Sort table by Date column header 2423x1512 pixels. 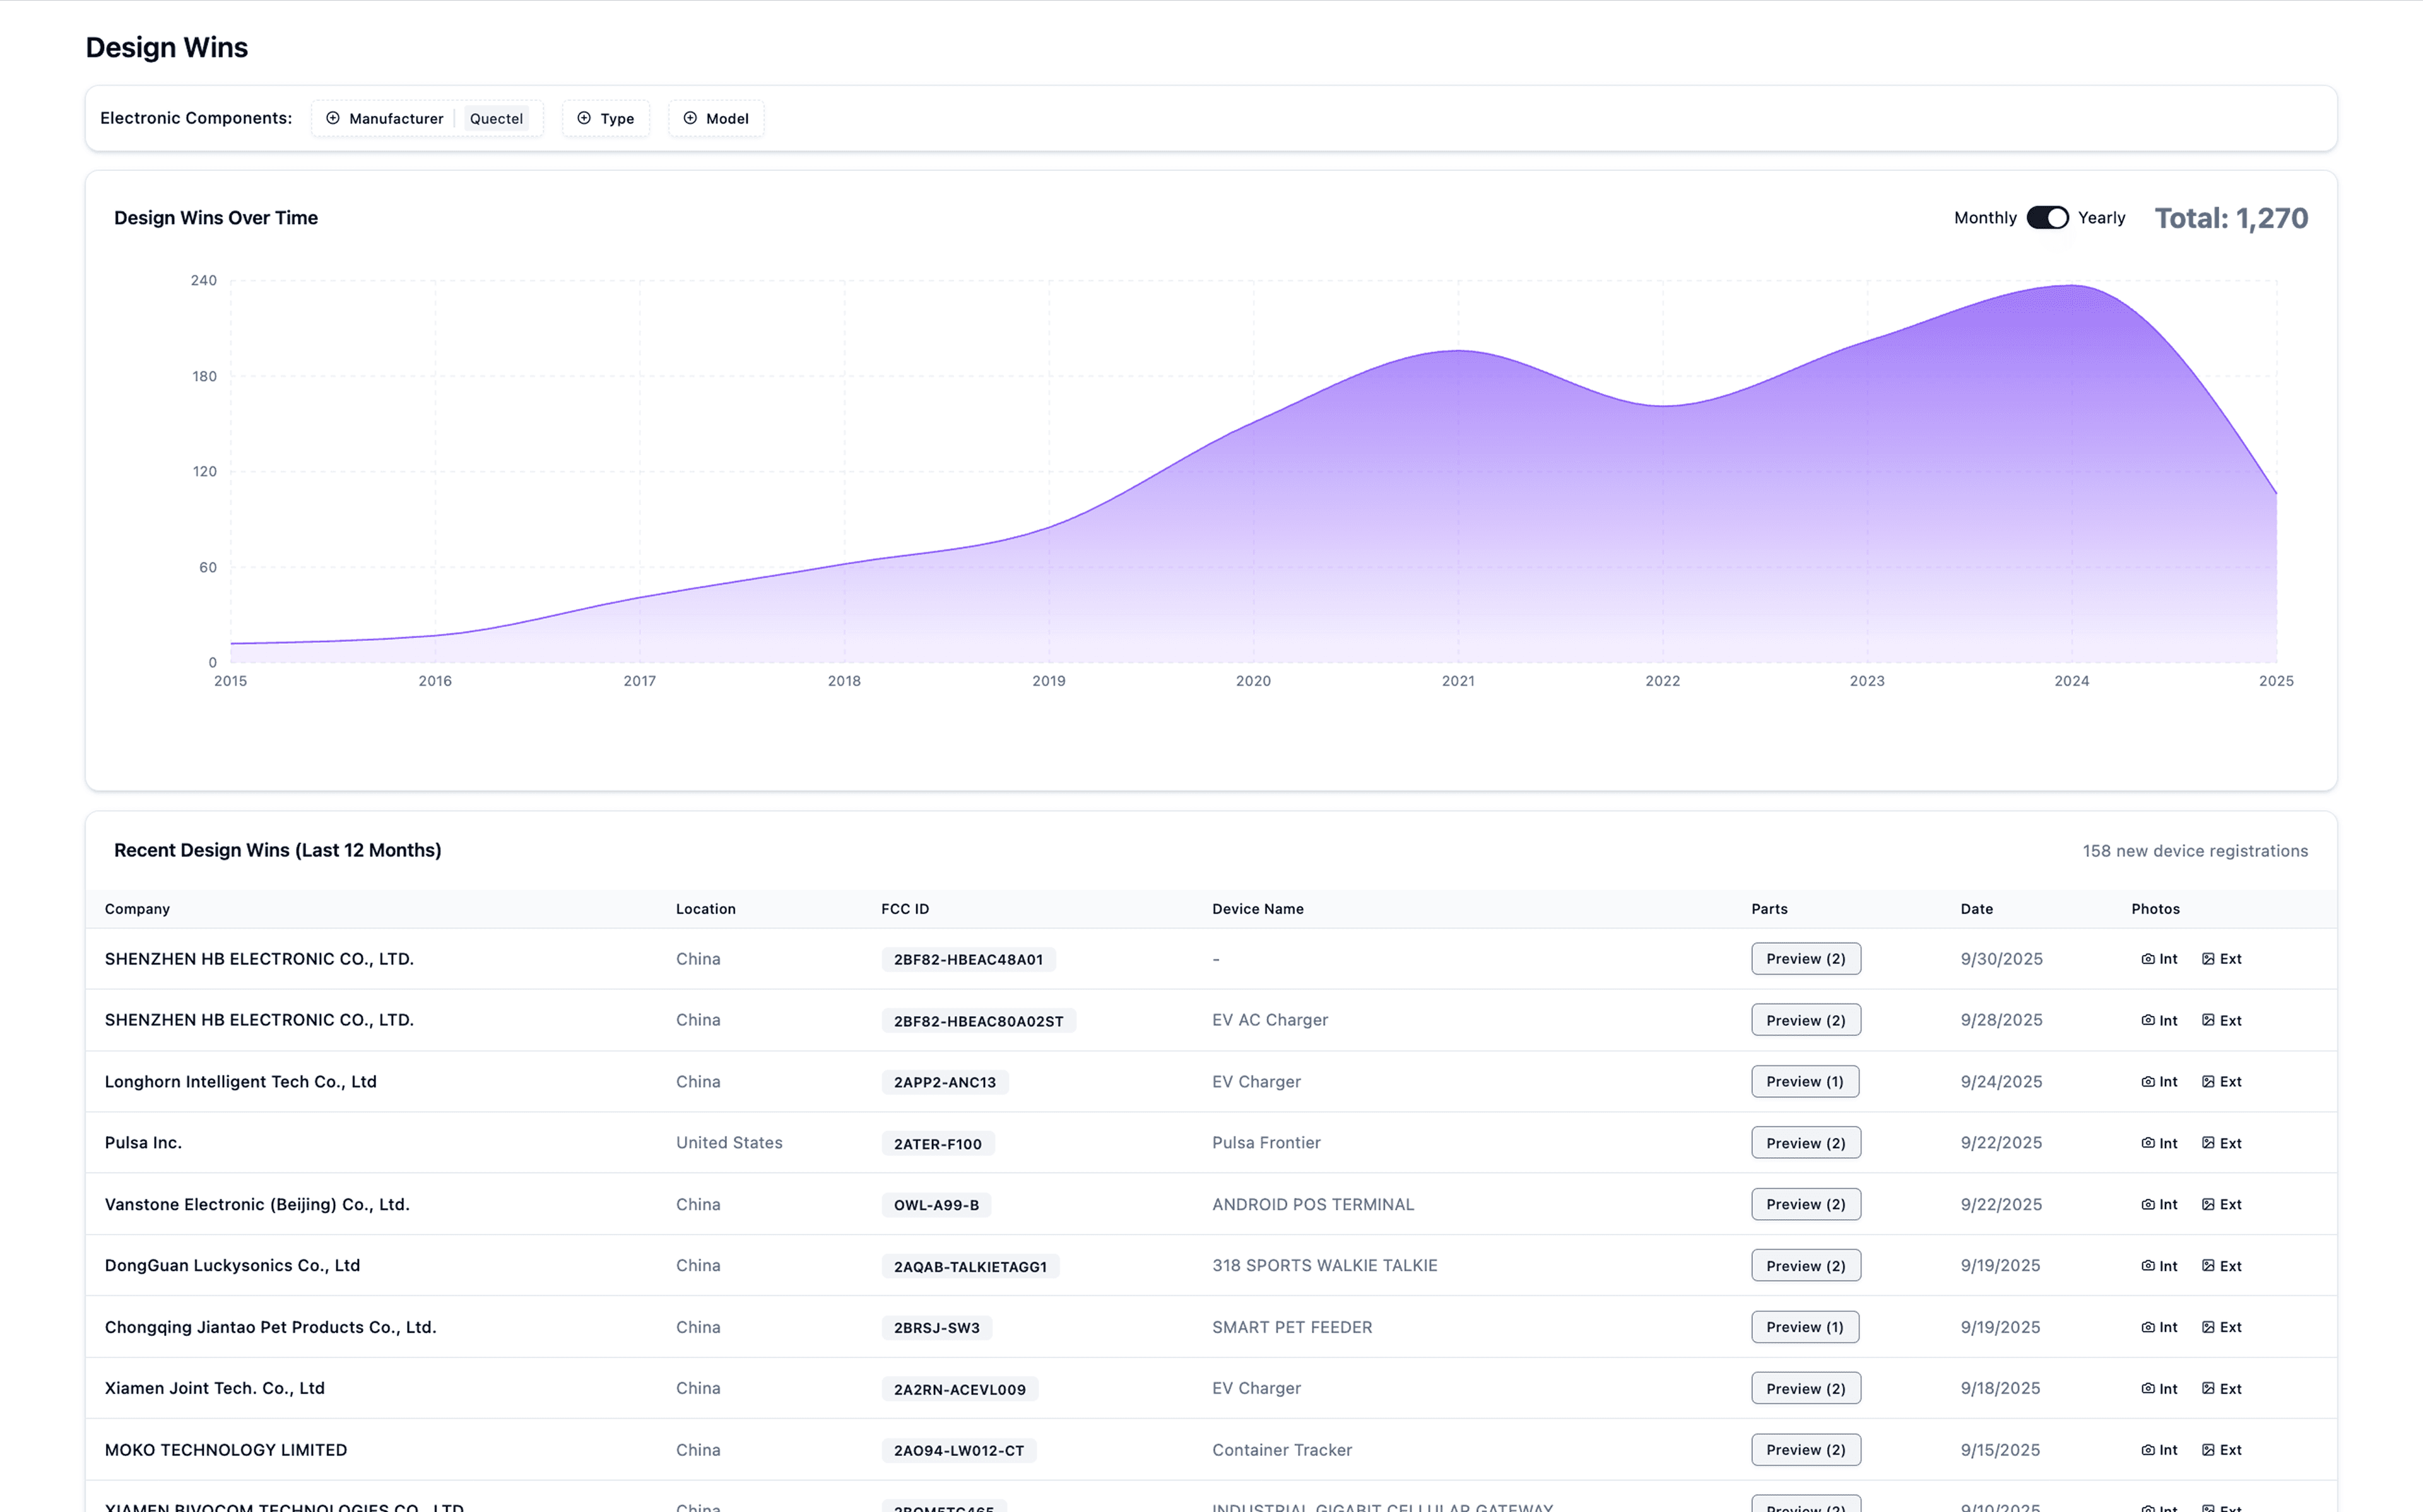click(1976, 909)
